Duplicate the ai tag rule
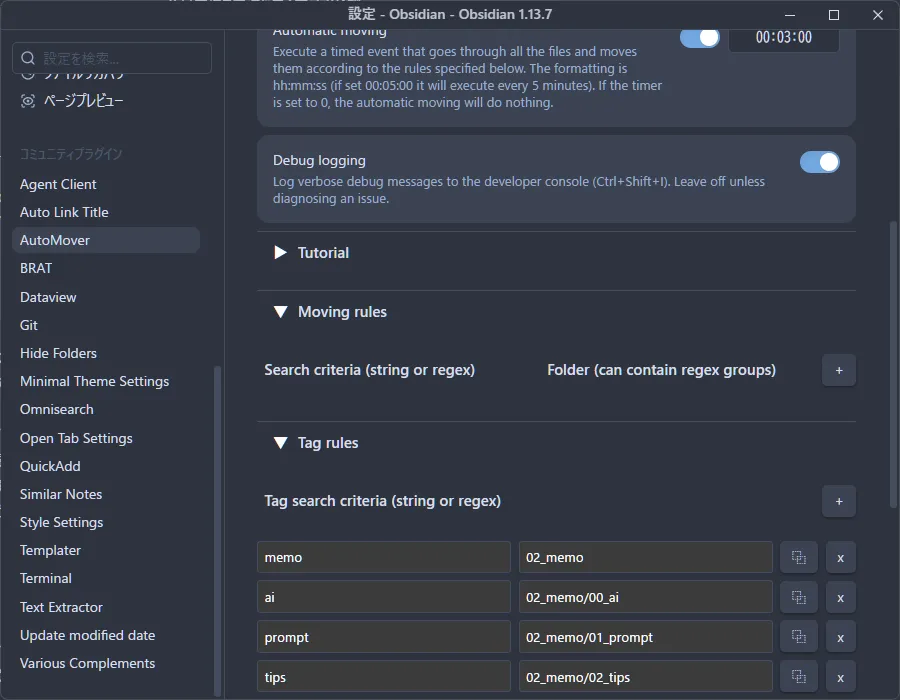The height and width of the screenshot is (700, 900). coord(798,597)
